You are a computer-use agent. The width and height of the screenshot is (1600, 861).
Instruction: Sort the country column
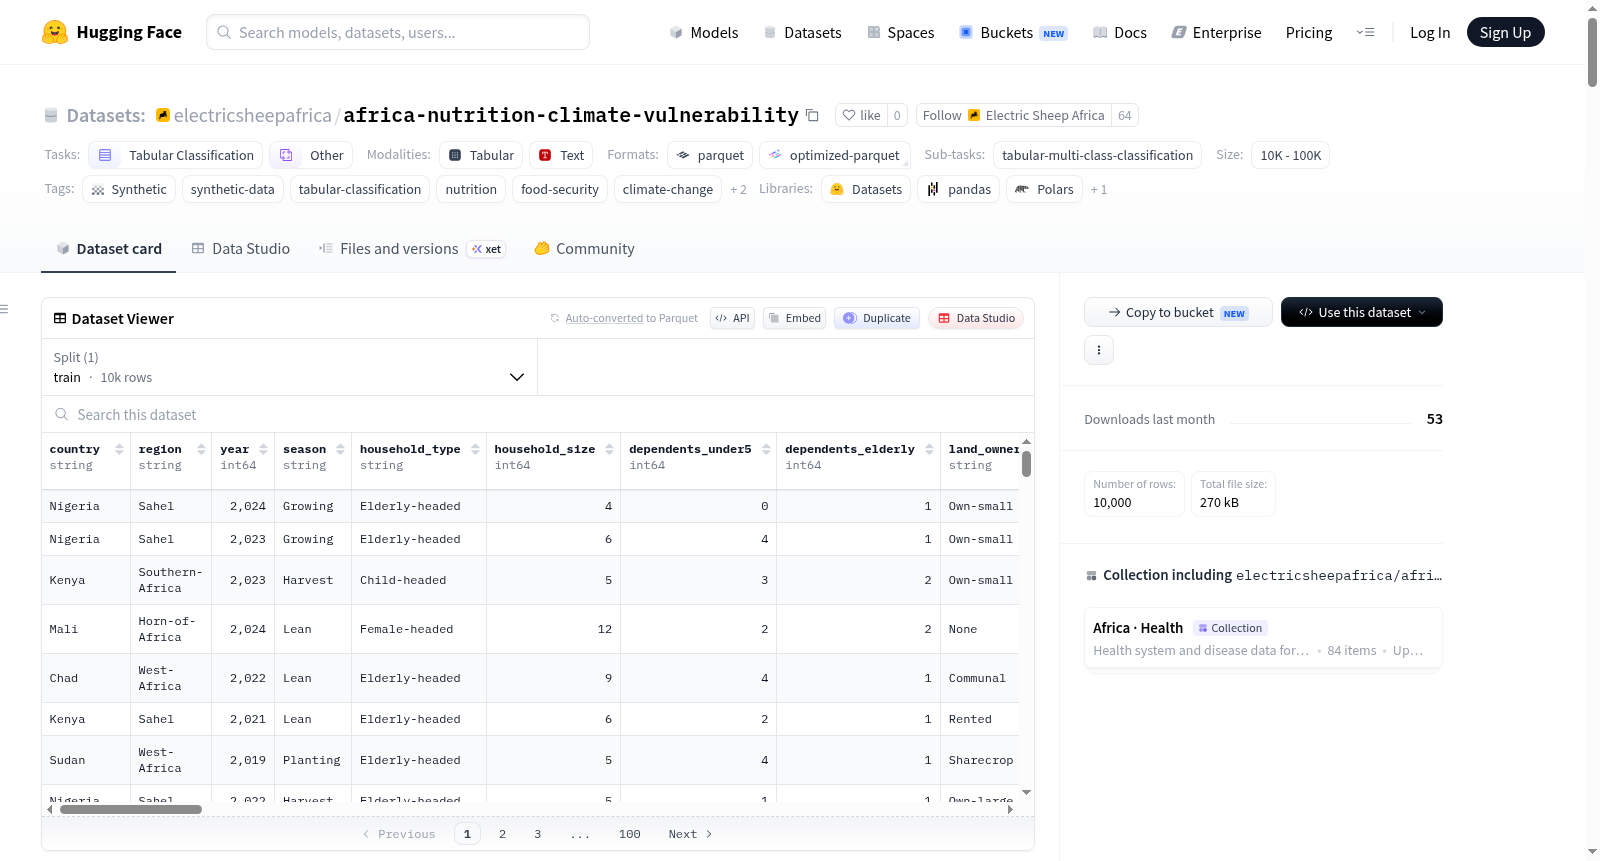tap(119, 449)
